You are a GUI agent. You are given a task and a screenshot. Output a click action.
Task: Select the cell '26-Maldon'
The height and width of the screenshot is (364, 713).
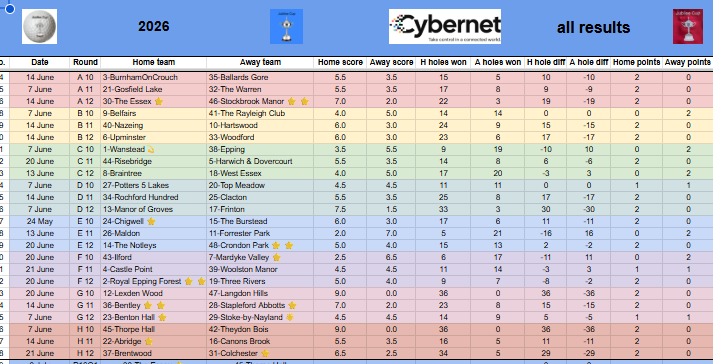point(154,233)
